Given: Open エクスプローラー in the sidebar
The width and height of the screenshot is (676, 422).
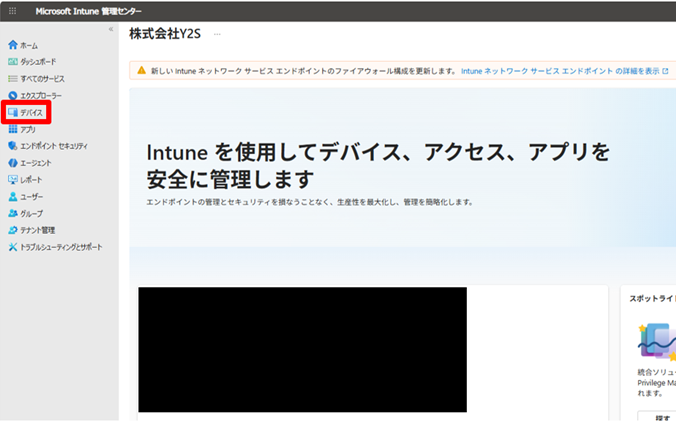Looking at the screenshot, I should [40, 95].
